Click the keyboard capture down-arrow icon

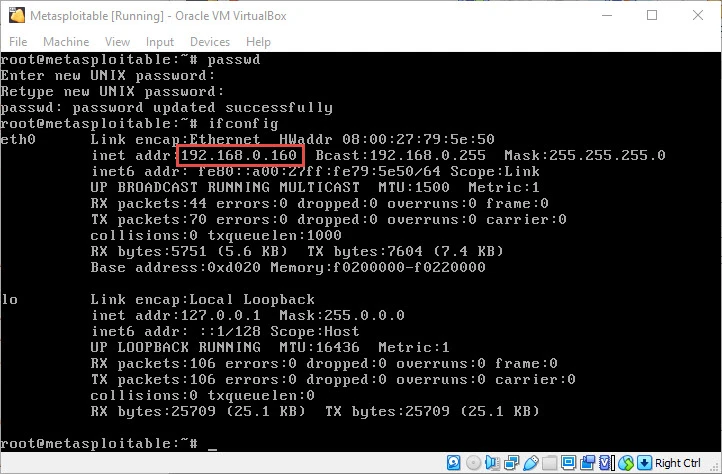coord(645,462)
